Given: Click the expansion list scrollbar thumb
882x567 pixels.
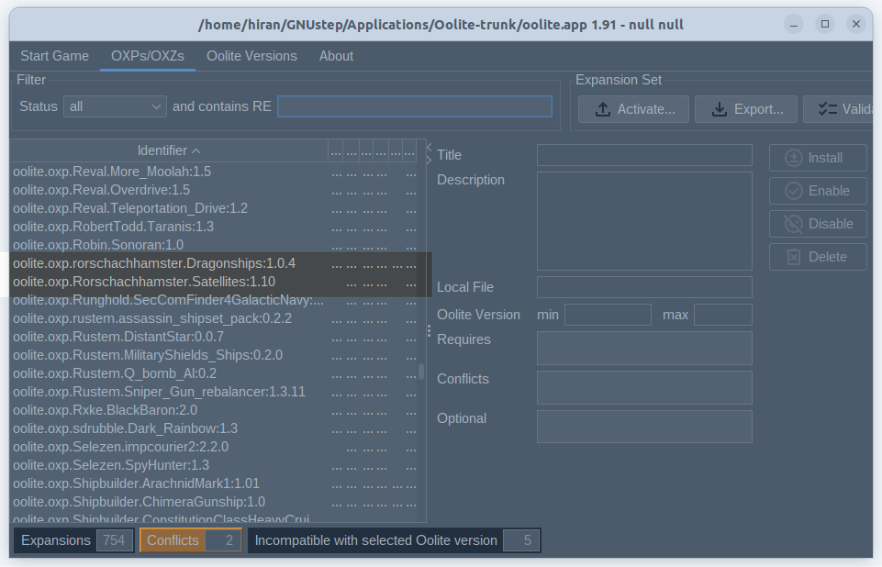Looking at the screenshot, I should pyautogui.click(x=421, y=371).
